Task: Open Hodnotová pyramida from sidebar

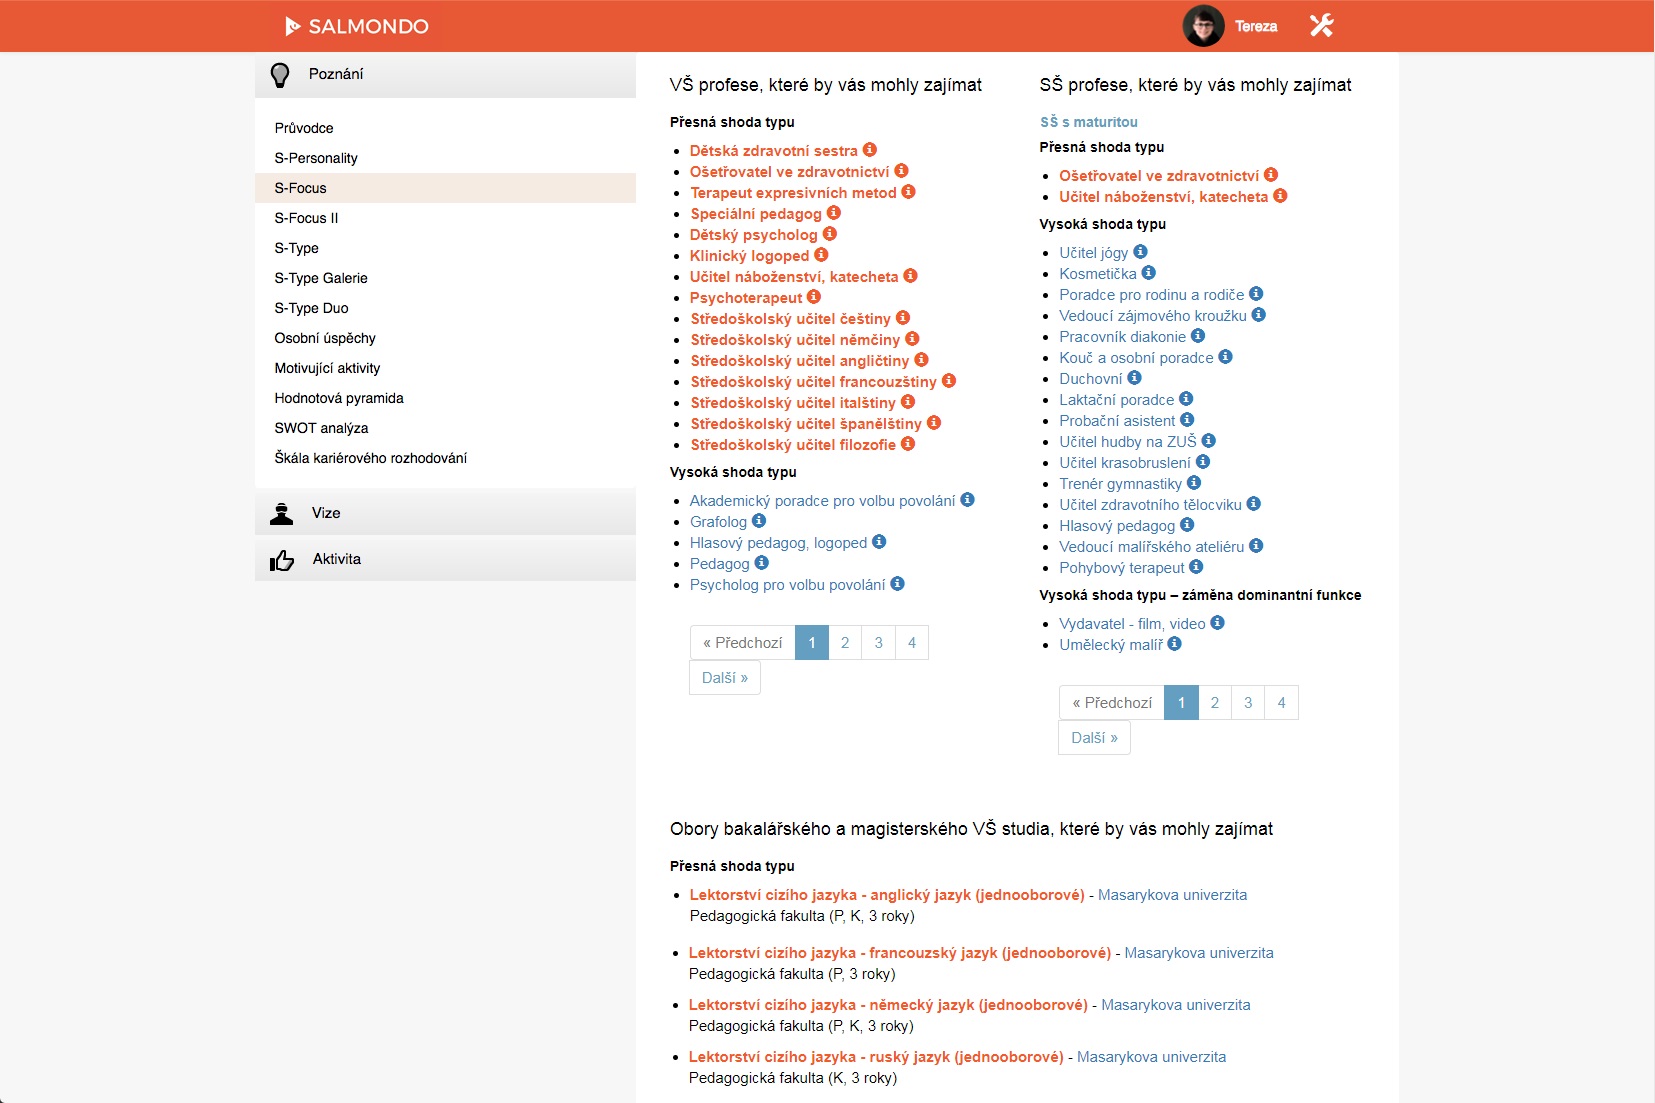Action: click(339, 398)
